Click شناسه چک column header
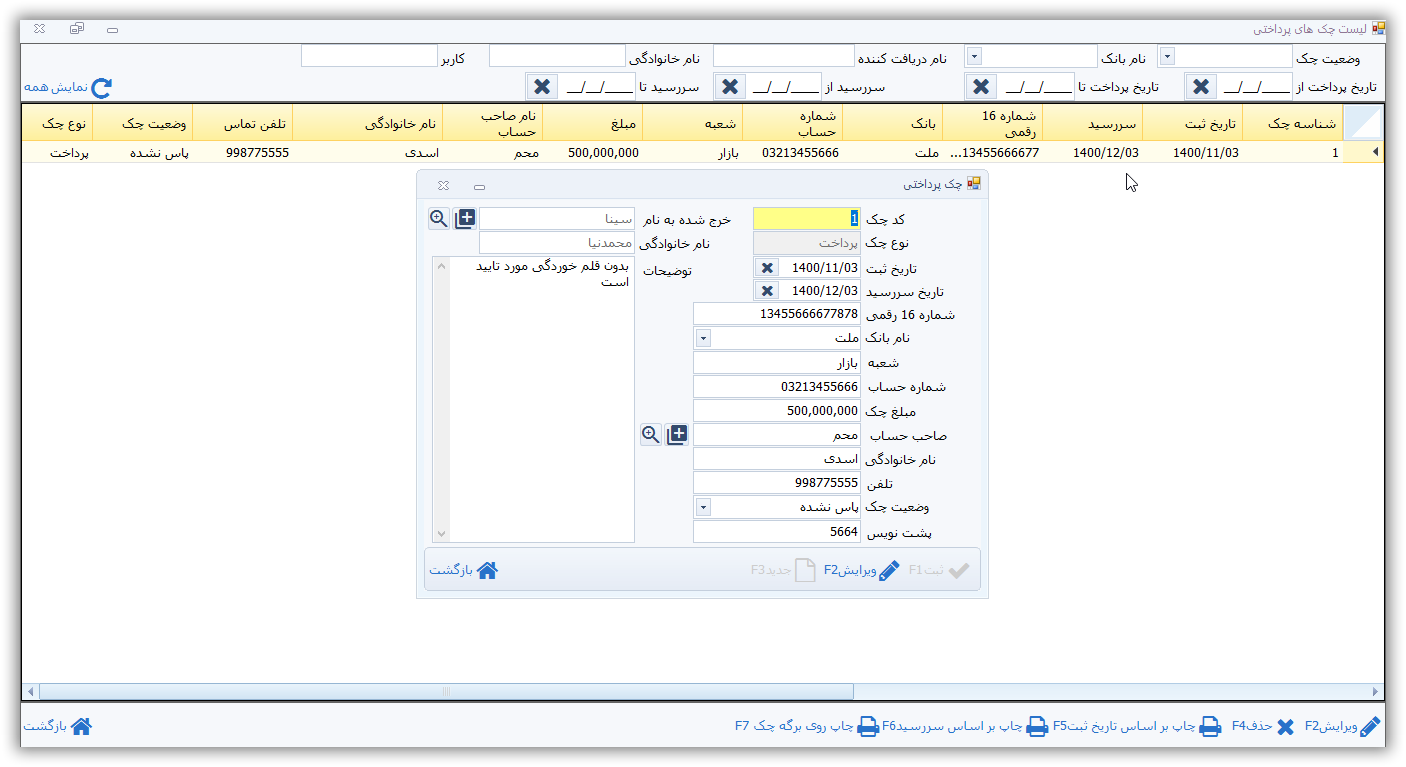The image size is (1406, 767). tap(1292, 124)
